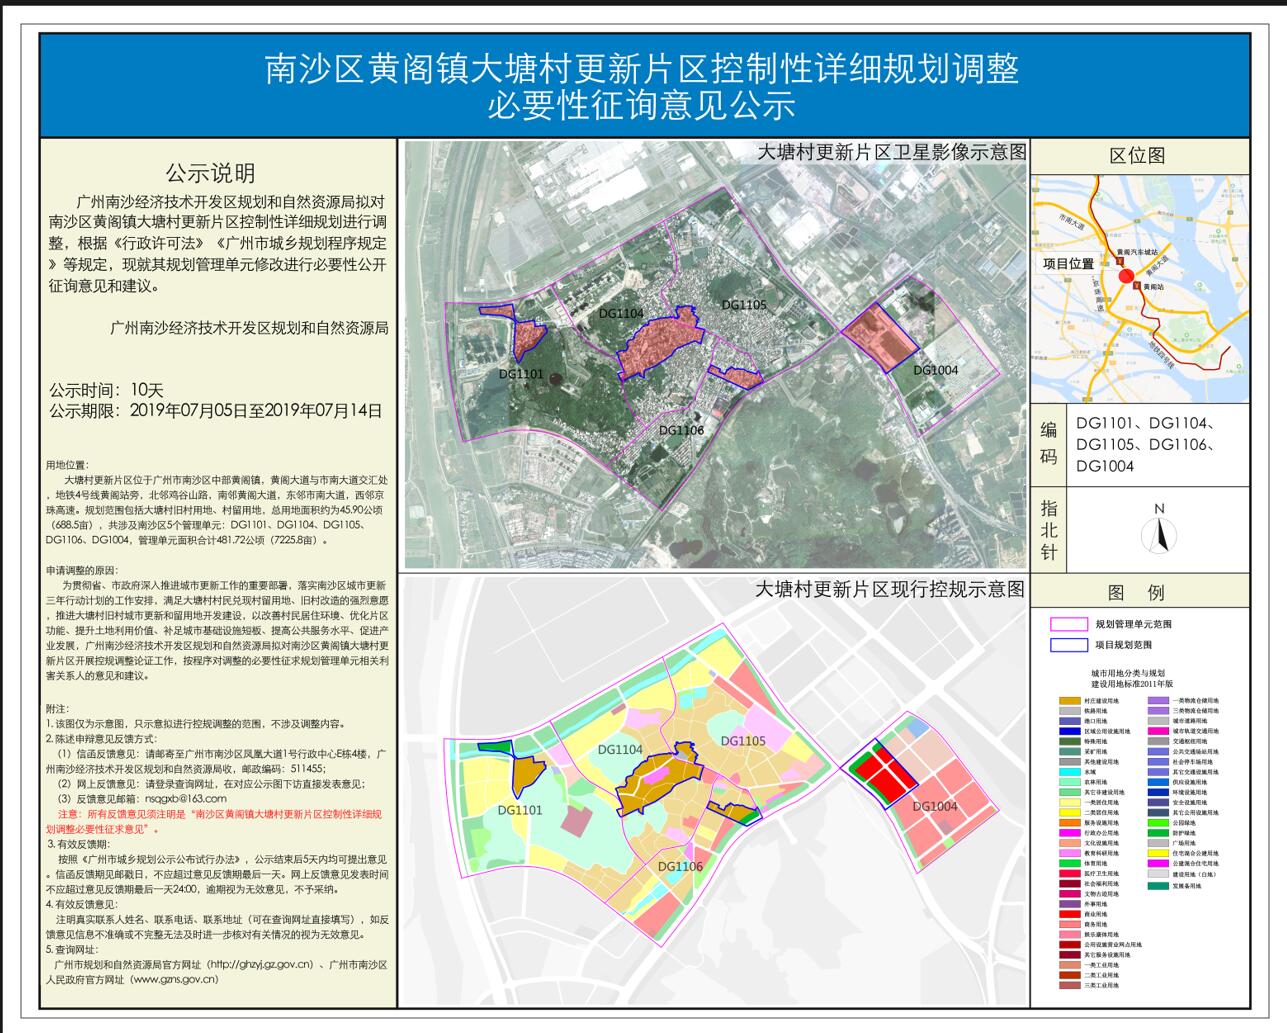Click the 发展备用地 teal legend swatch
This screenshot has height=1033, width=1287.
[x=1158, y=886]
